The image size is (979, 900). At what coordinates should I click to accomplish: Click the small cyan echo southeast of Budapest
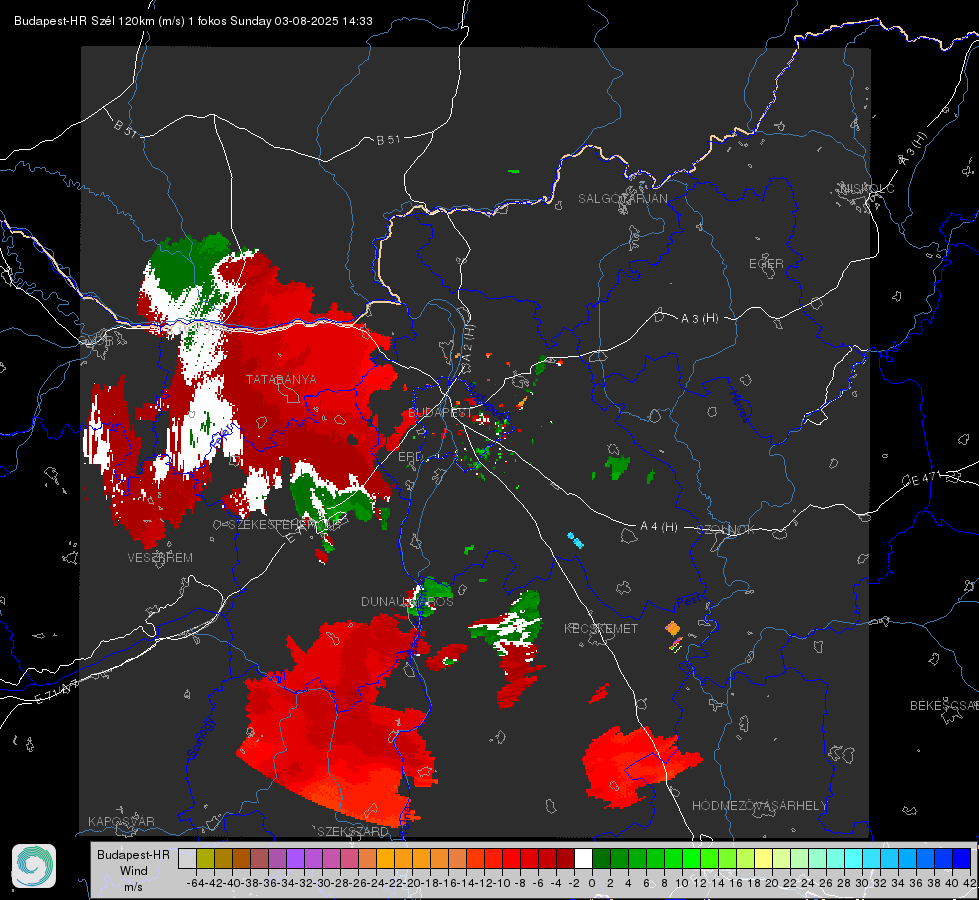[x=575, y=540]
